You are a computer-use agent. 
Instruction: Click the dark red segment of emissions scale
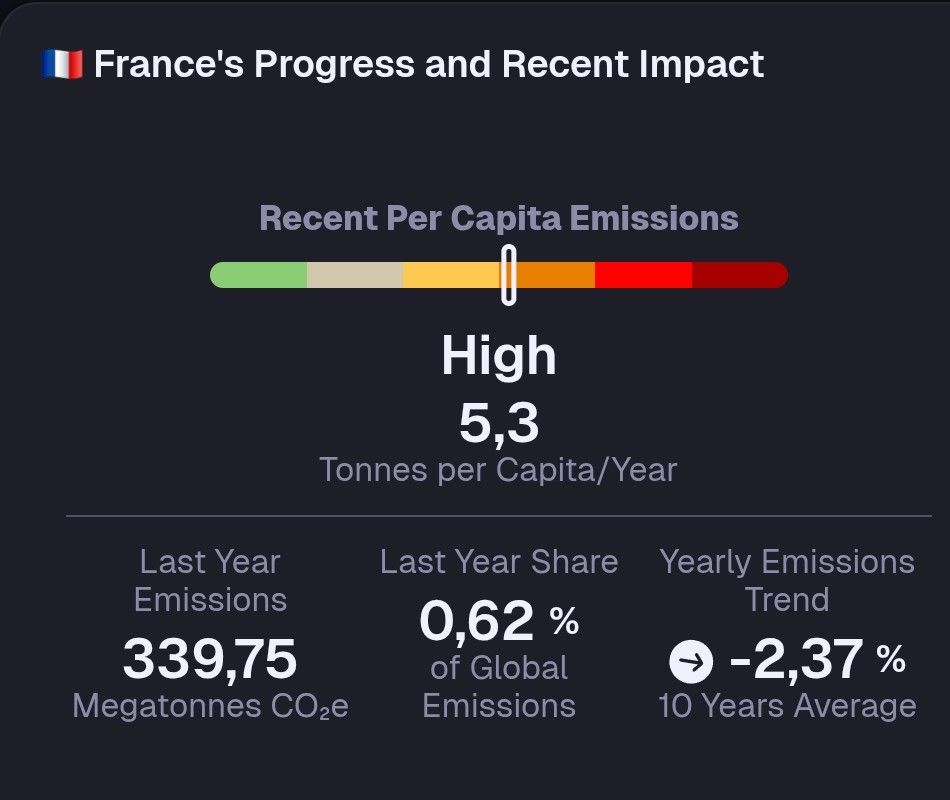pyautogui.click(x=740, y=275)
